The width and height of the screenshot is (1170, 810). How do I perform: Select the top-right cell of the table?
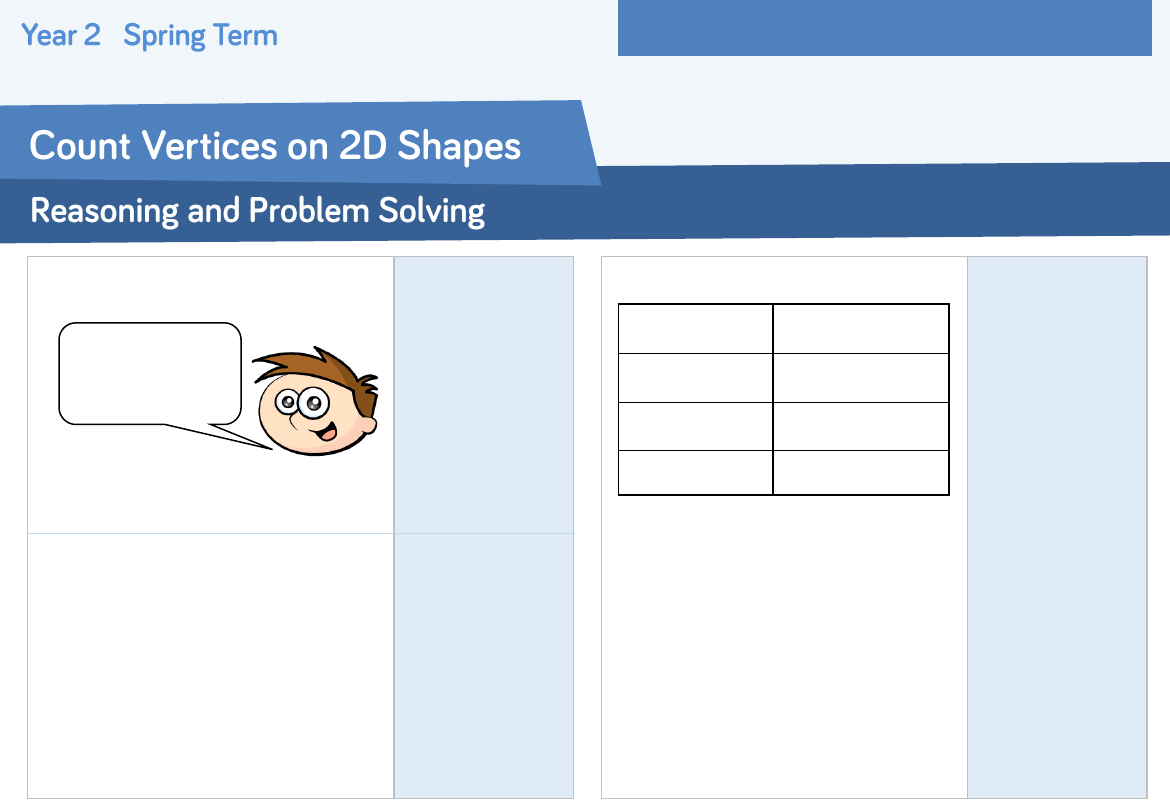click(x=861, y=329)
